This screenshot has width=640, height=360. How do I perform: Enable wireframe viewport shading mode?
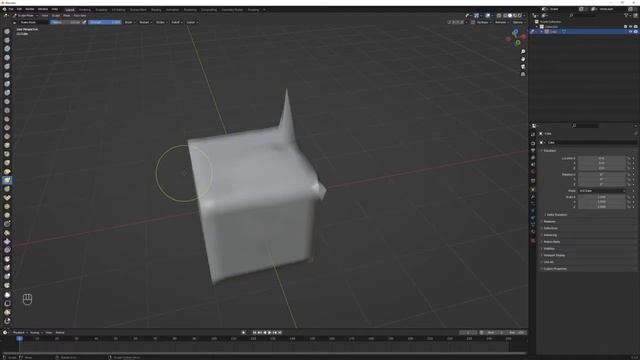pos(505,16)
